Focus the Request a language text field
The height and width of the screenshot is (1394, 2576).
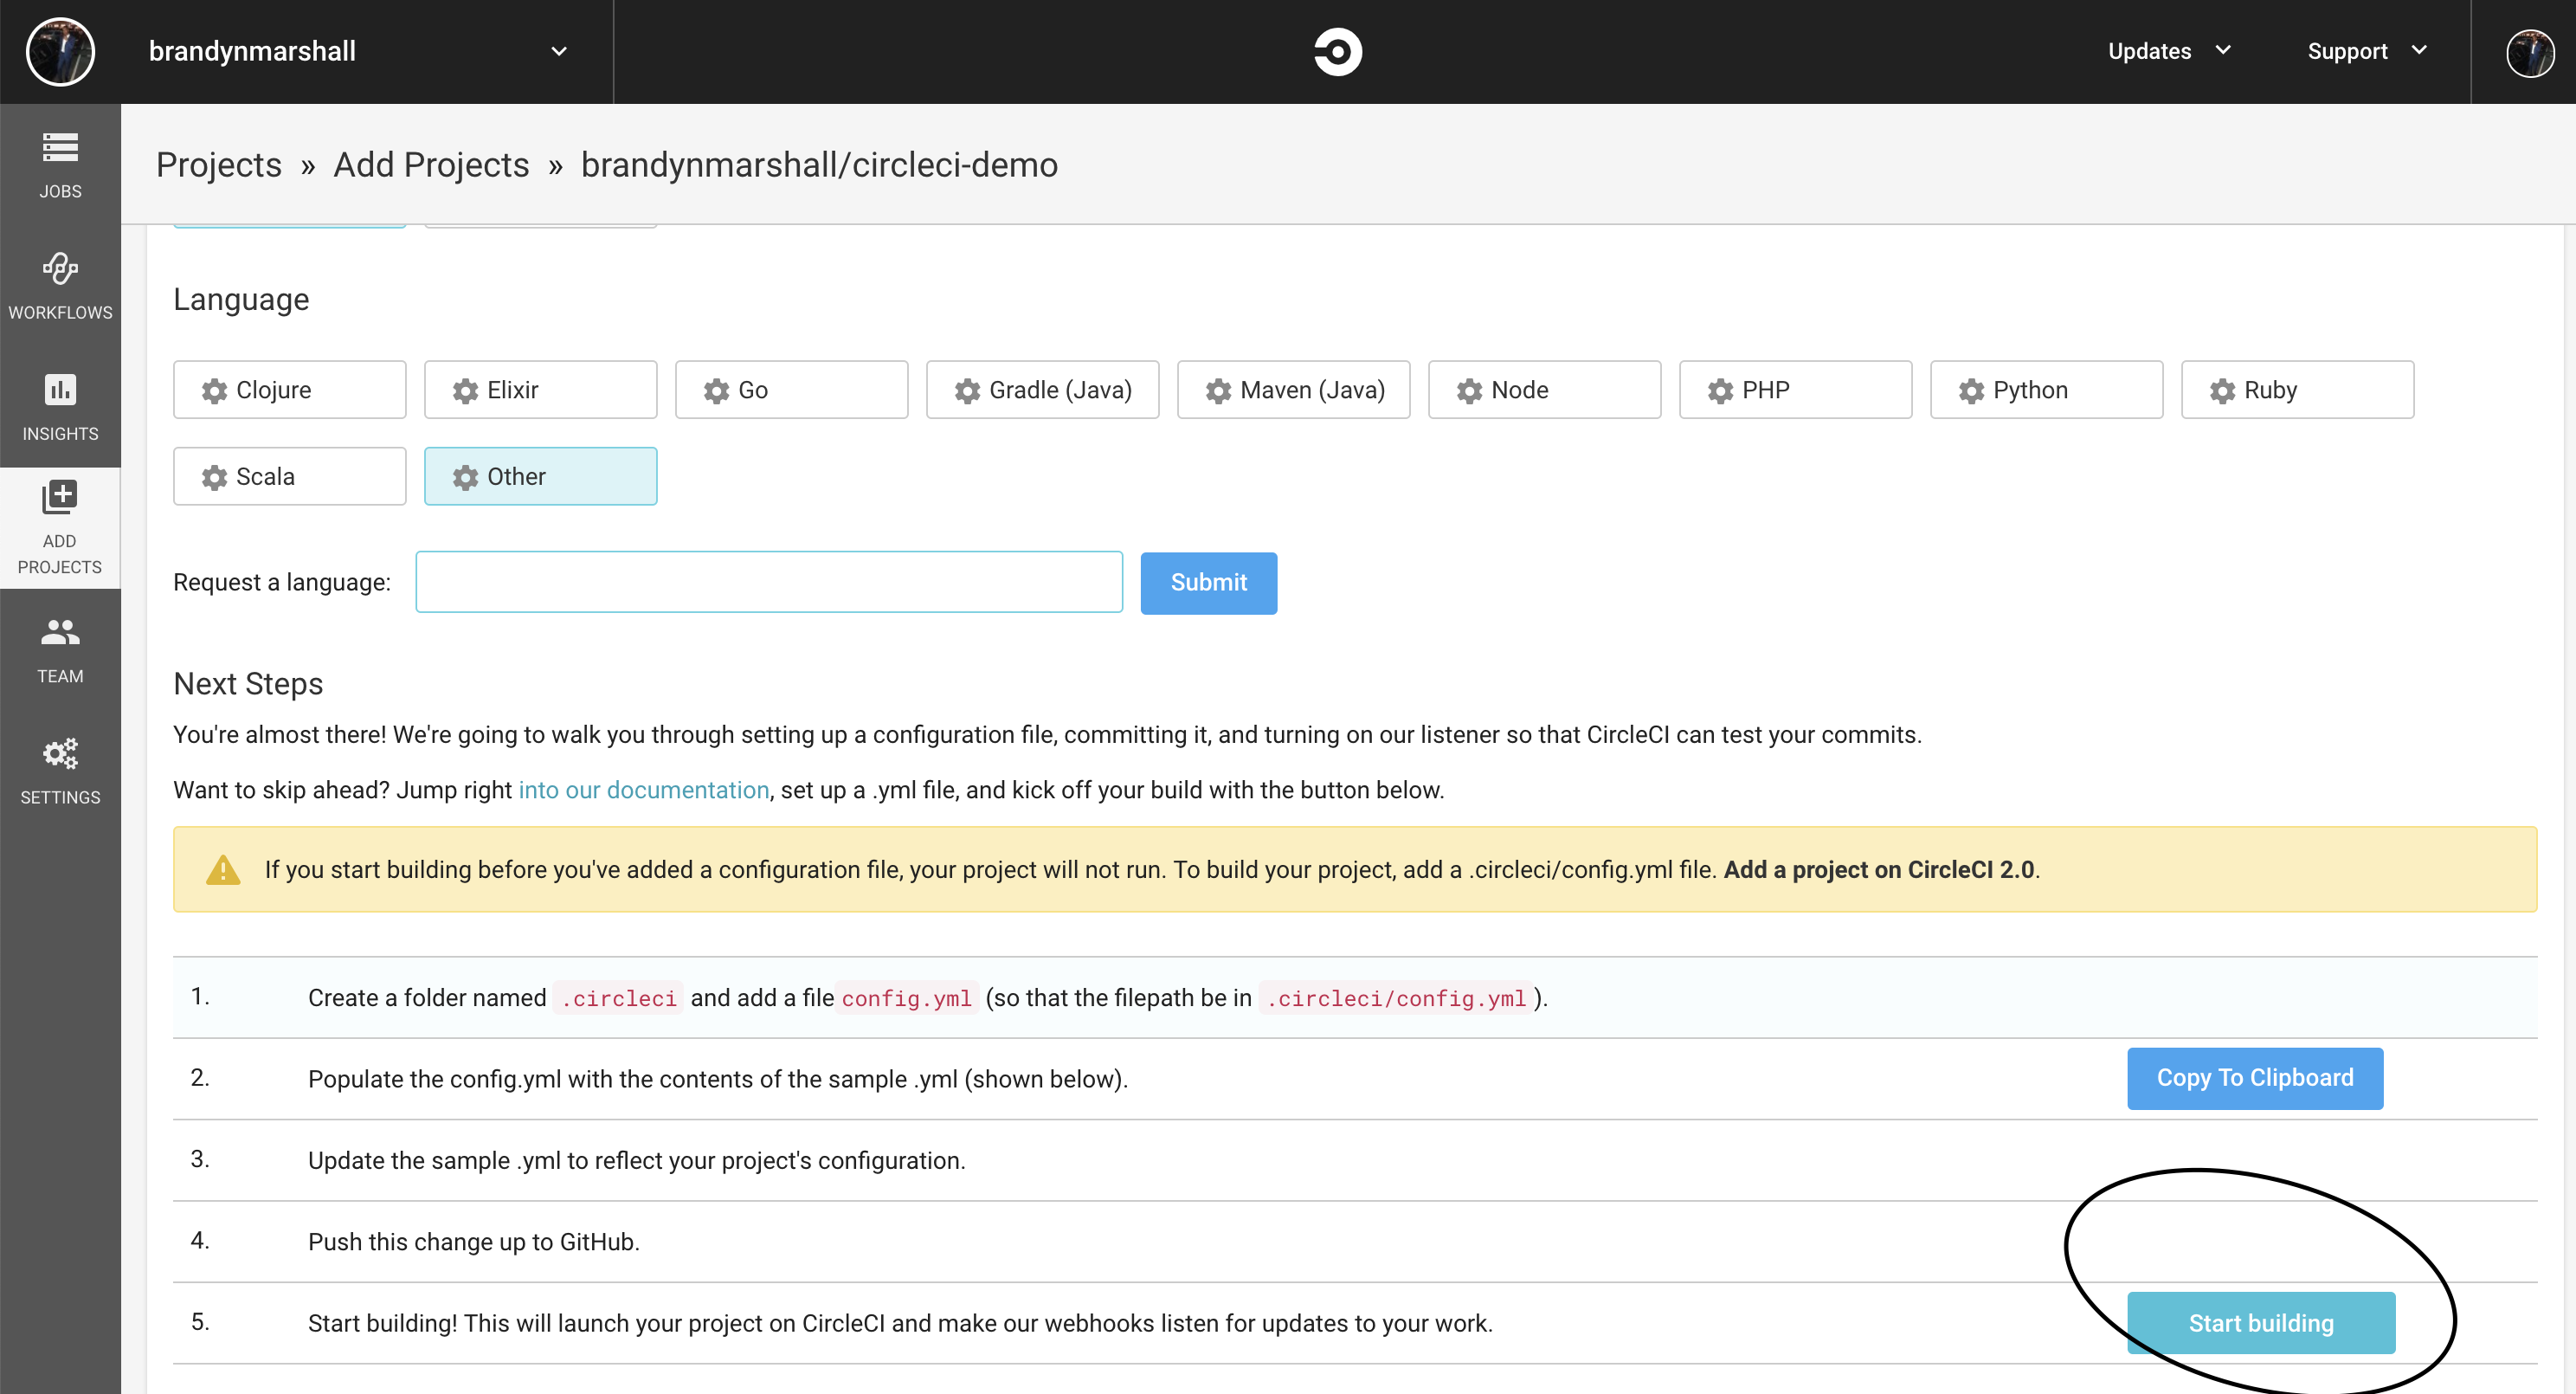[769, 582]
